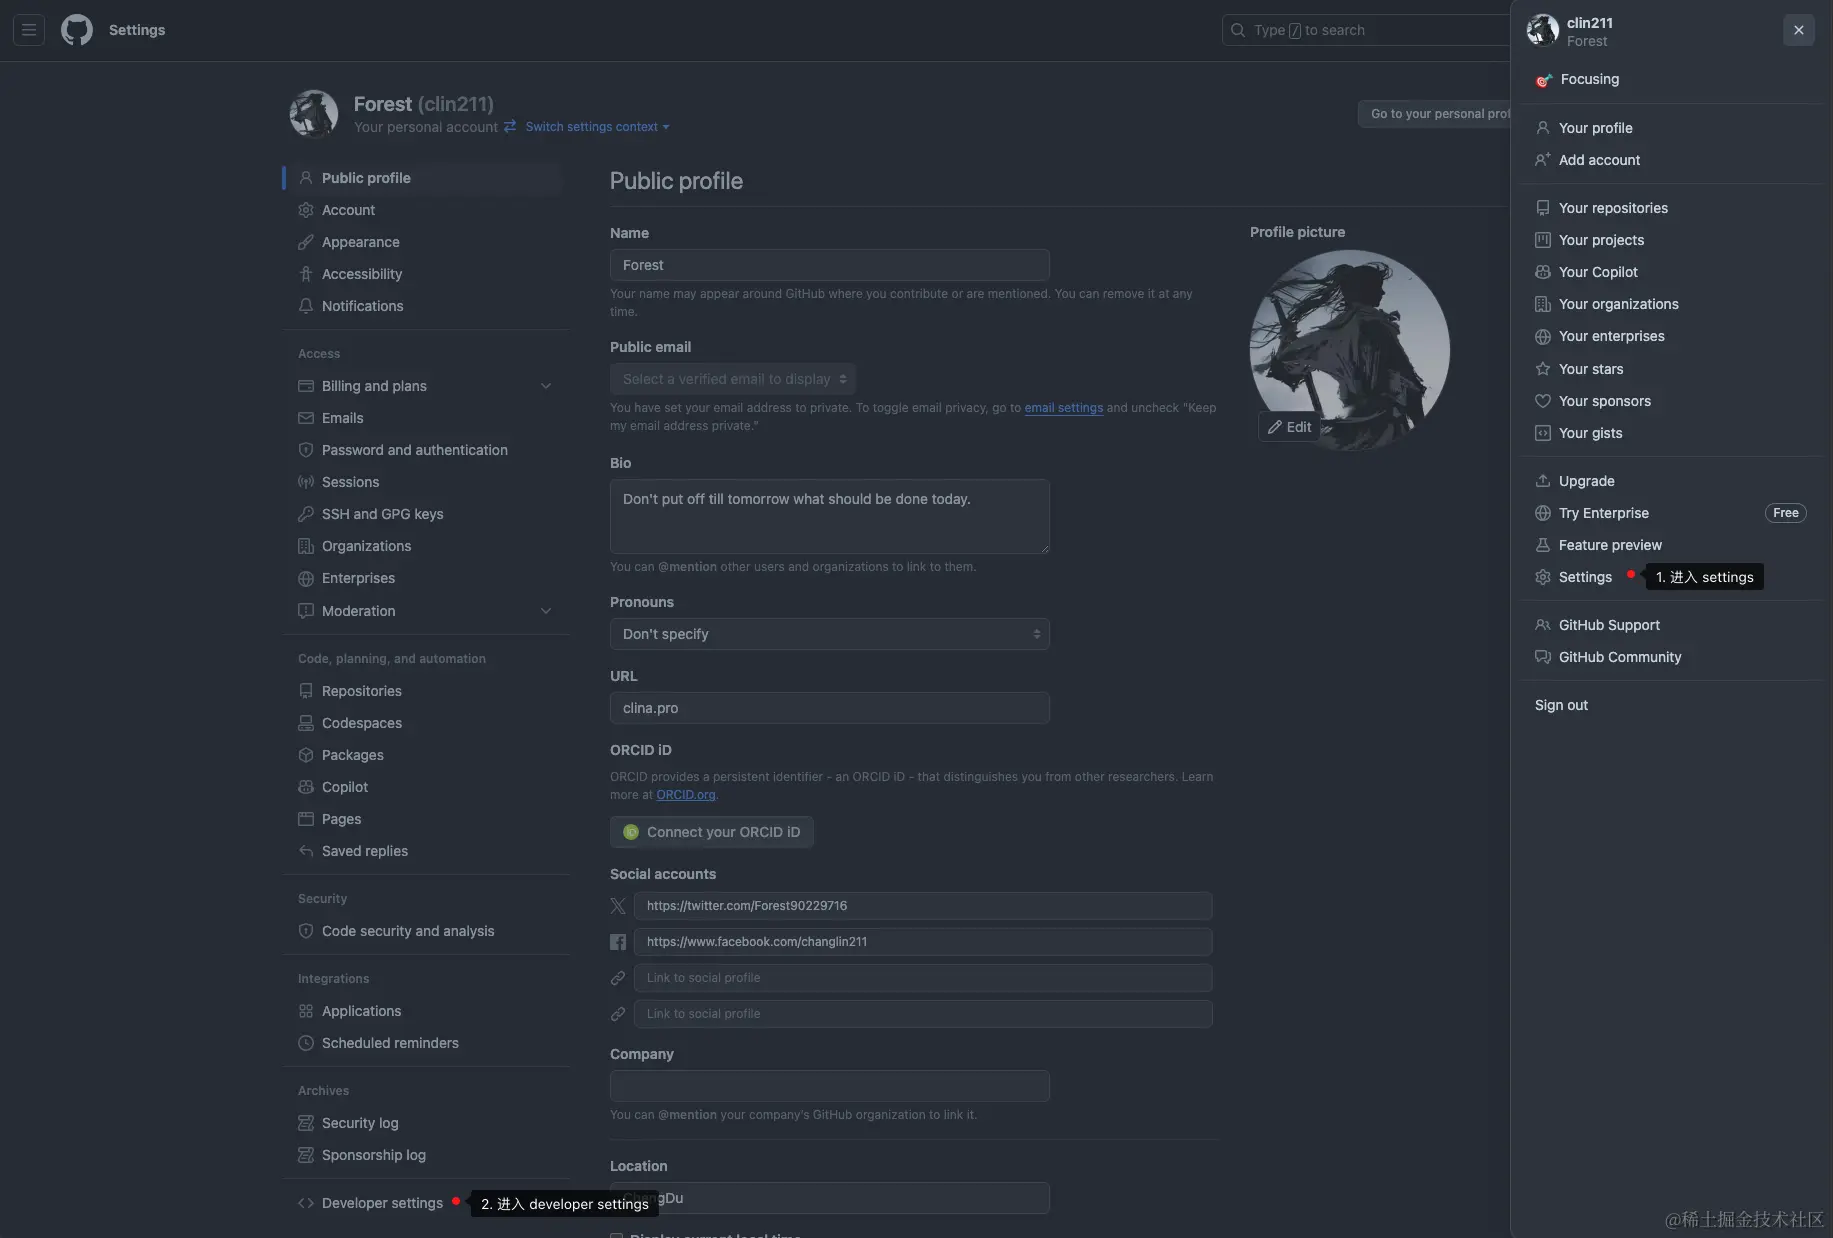
Task: Click the Pages browser icon
Action: point(306,819)
